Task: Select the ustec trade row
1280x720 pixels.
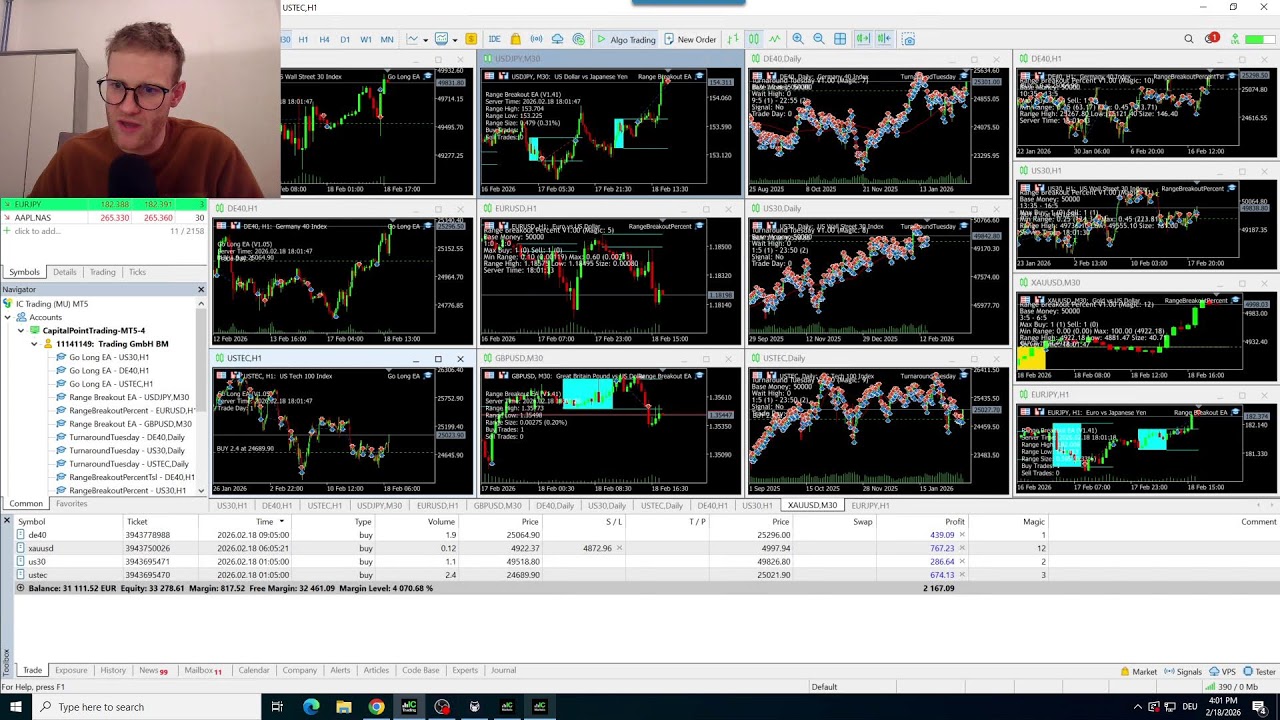Action: pos(640,575)
